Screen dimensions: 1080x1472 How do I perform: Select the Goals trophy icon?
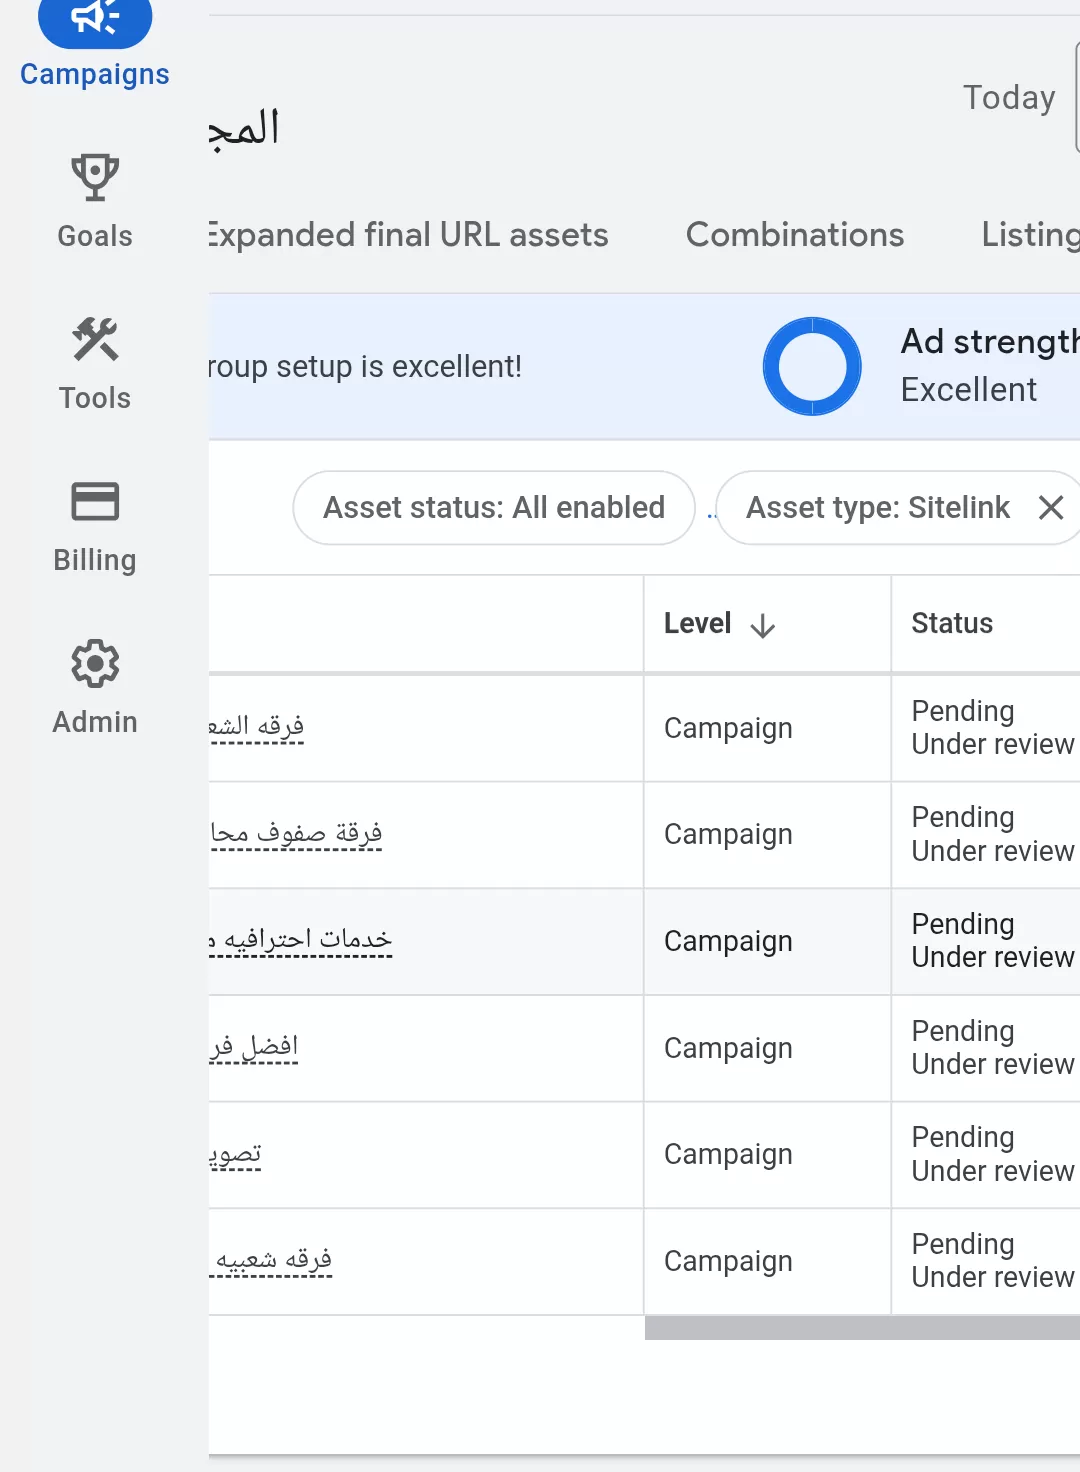point(94,178)
